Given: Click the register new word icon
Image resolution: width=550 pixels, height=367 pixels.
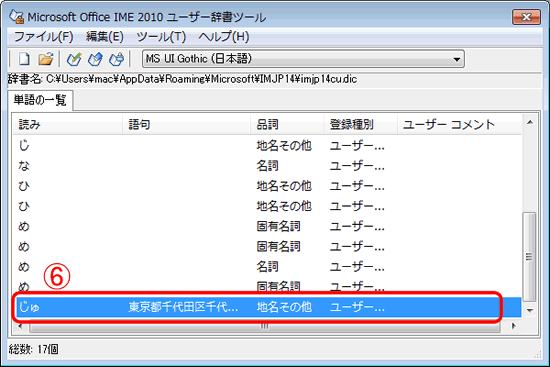Looking at the screenshot, I should (x=74, y=59).
